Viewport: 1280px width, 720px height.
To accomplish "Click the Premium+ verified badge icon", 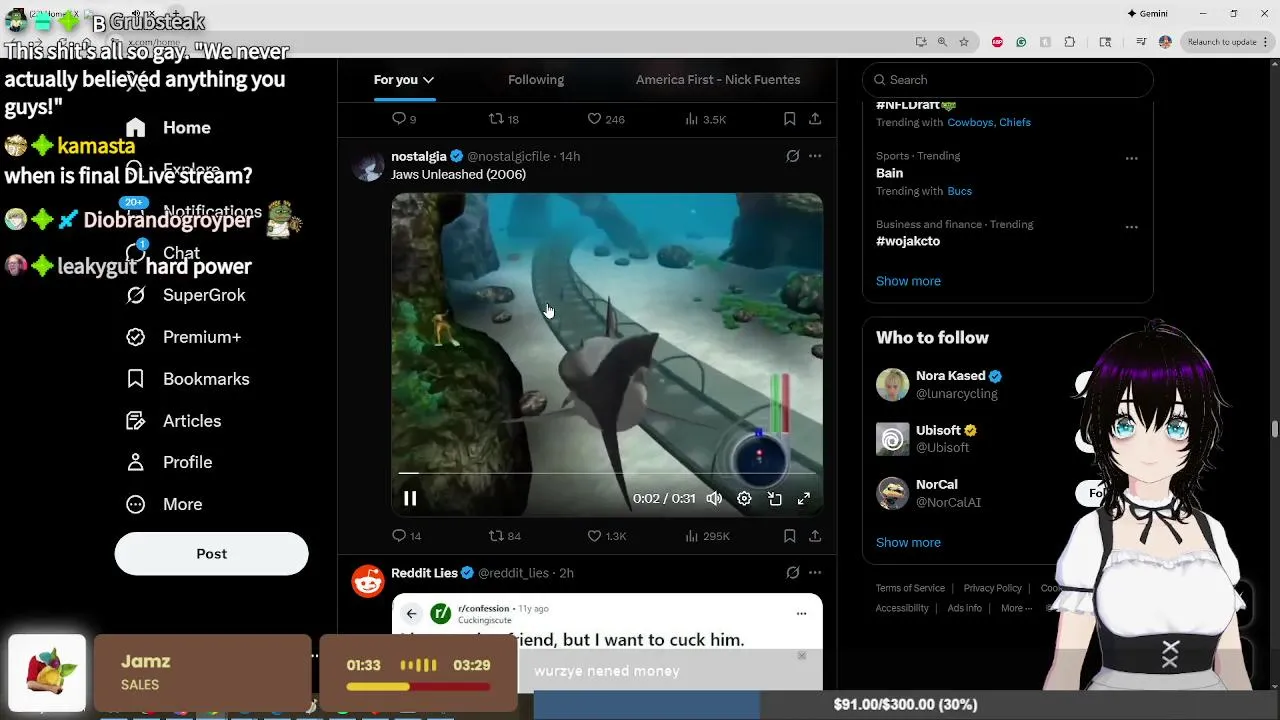I will click(136, 337).
